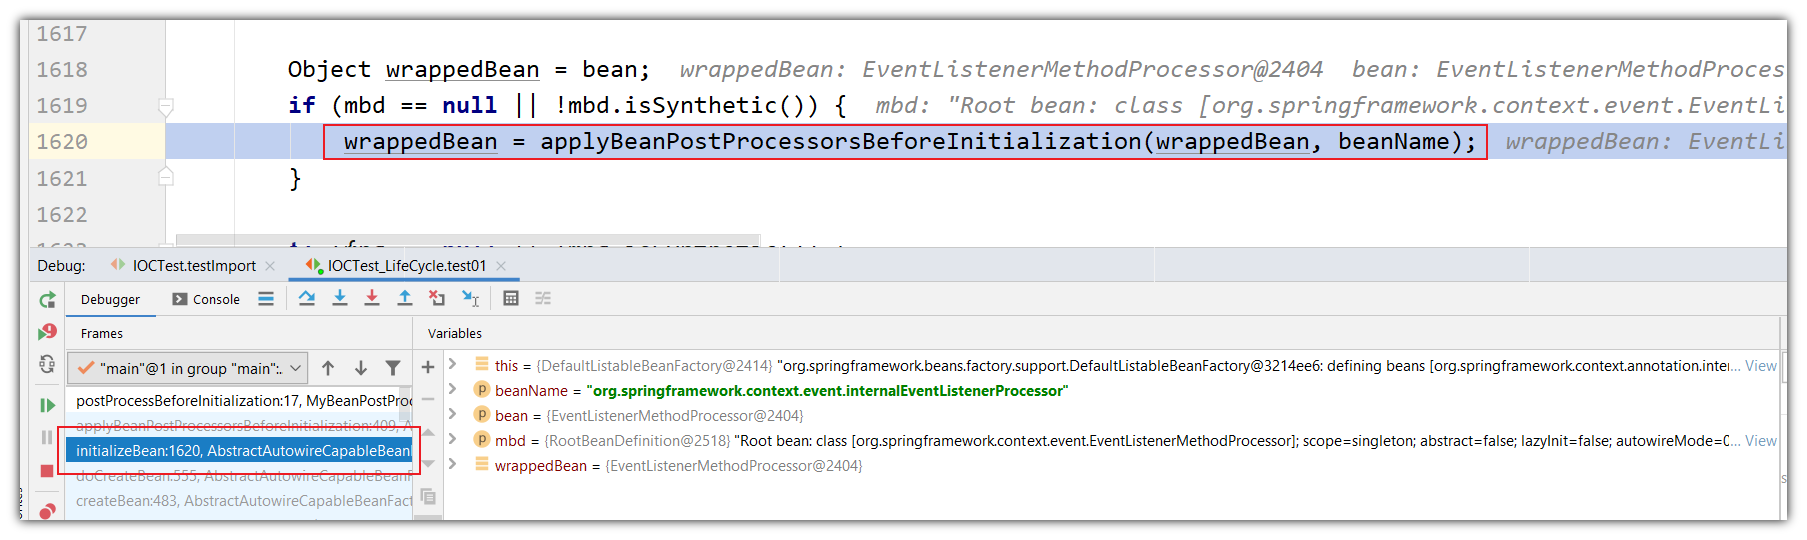Click the Frames panel header
1807x540 pixels.
102,334
